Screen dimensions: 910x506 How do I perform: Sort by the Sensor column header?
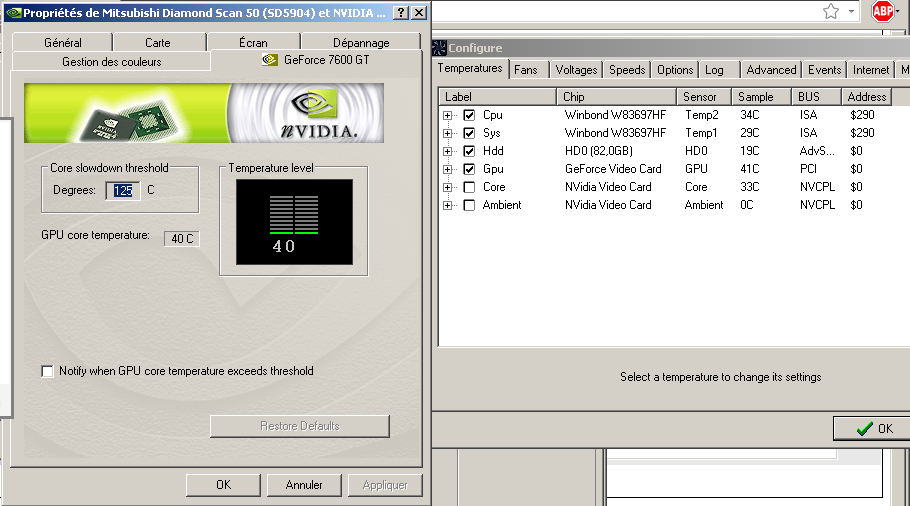704,97
